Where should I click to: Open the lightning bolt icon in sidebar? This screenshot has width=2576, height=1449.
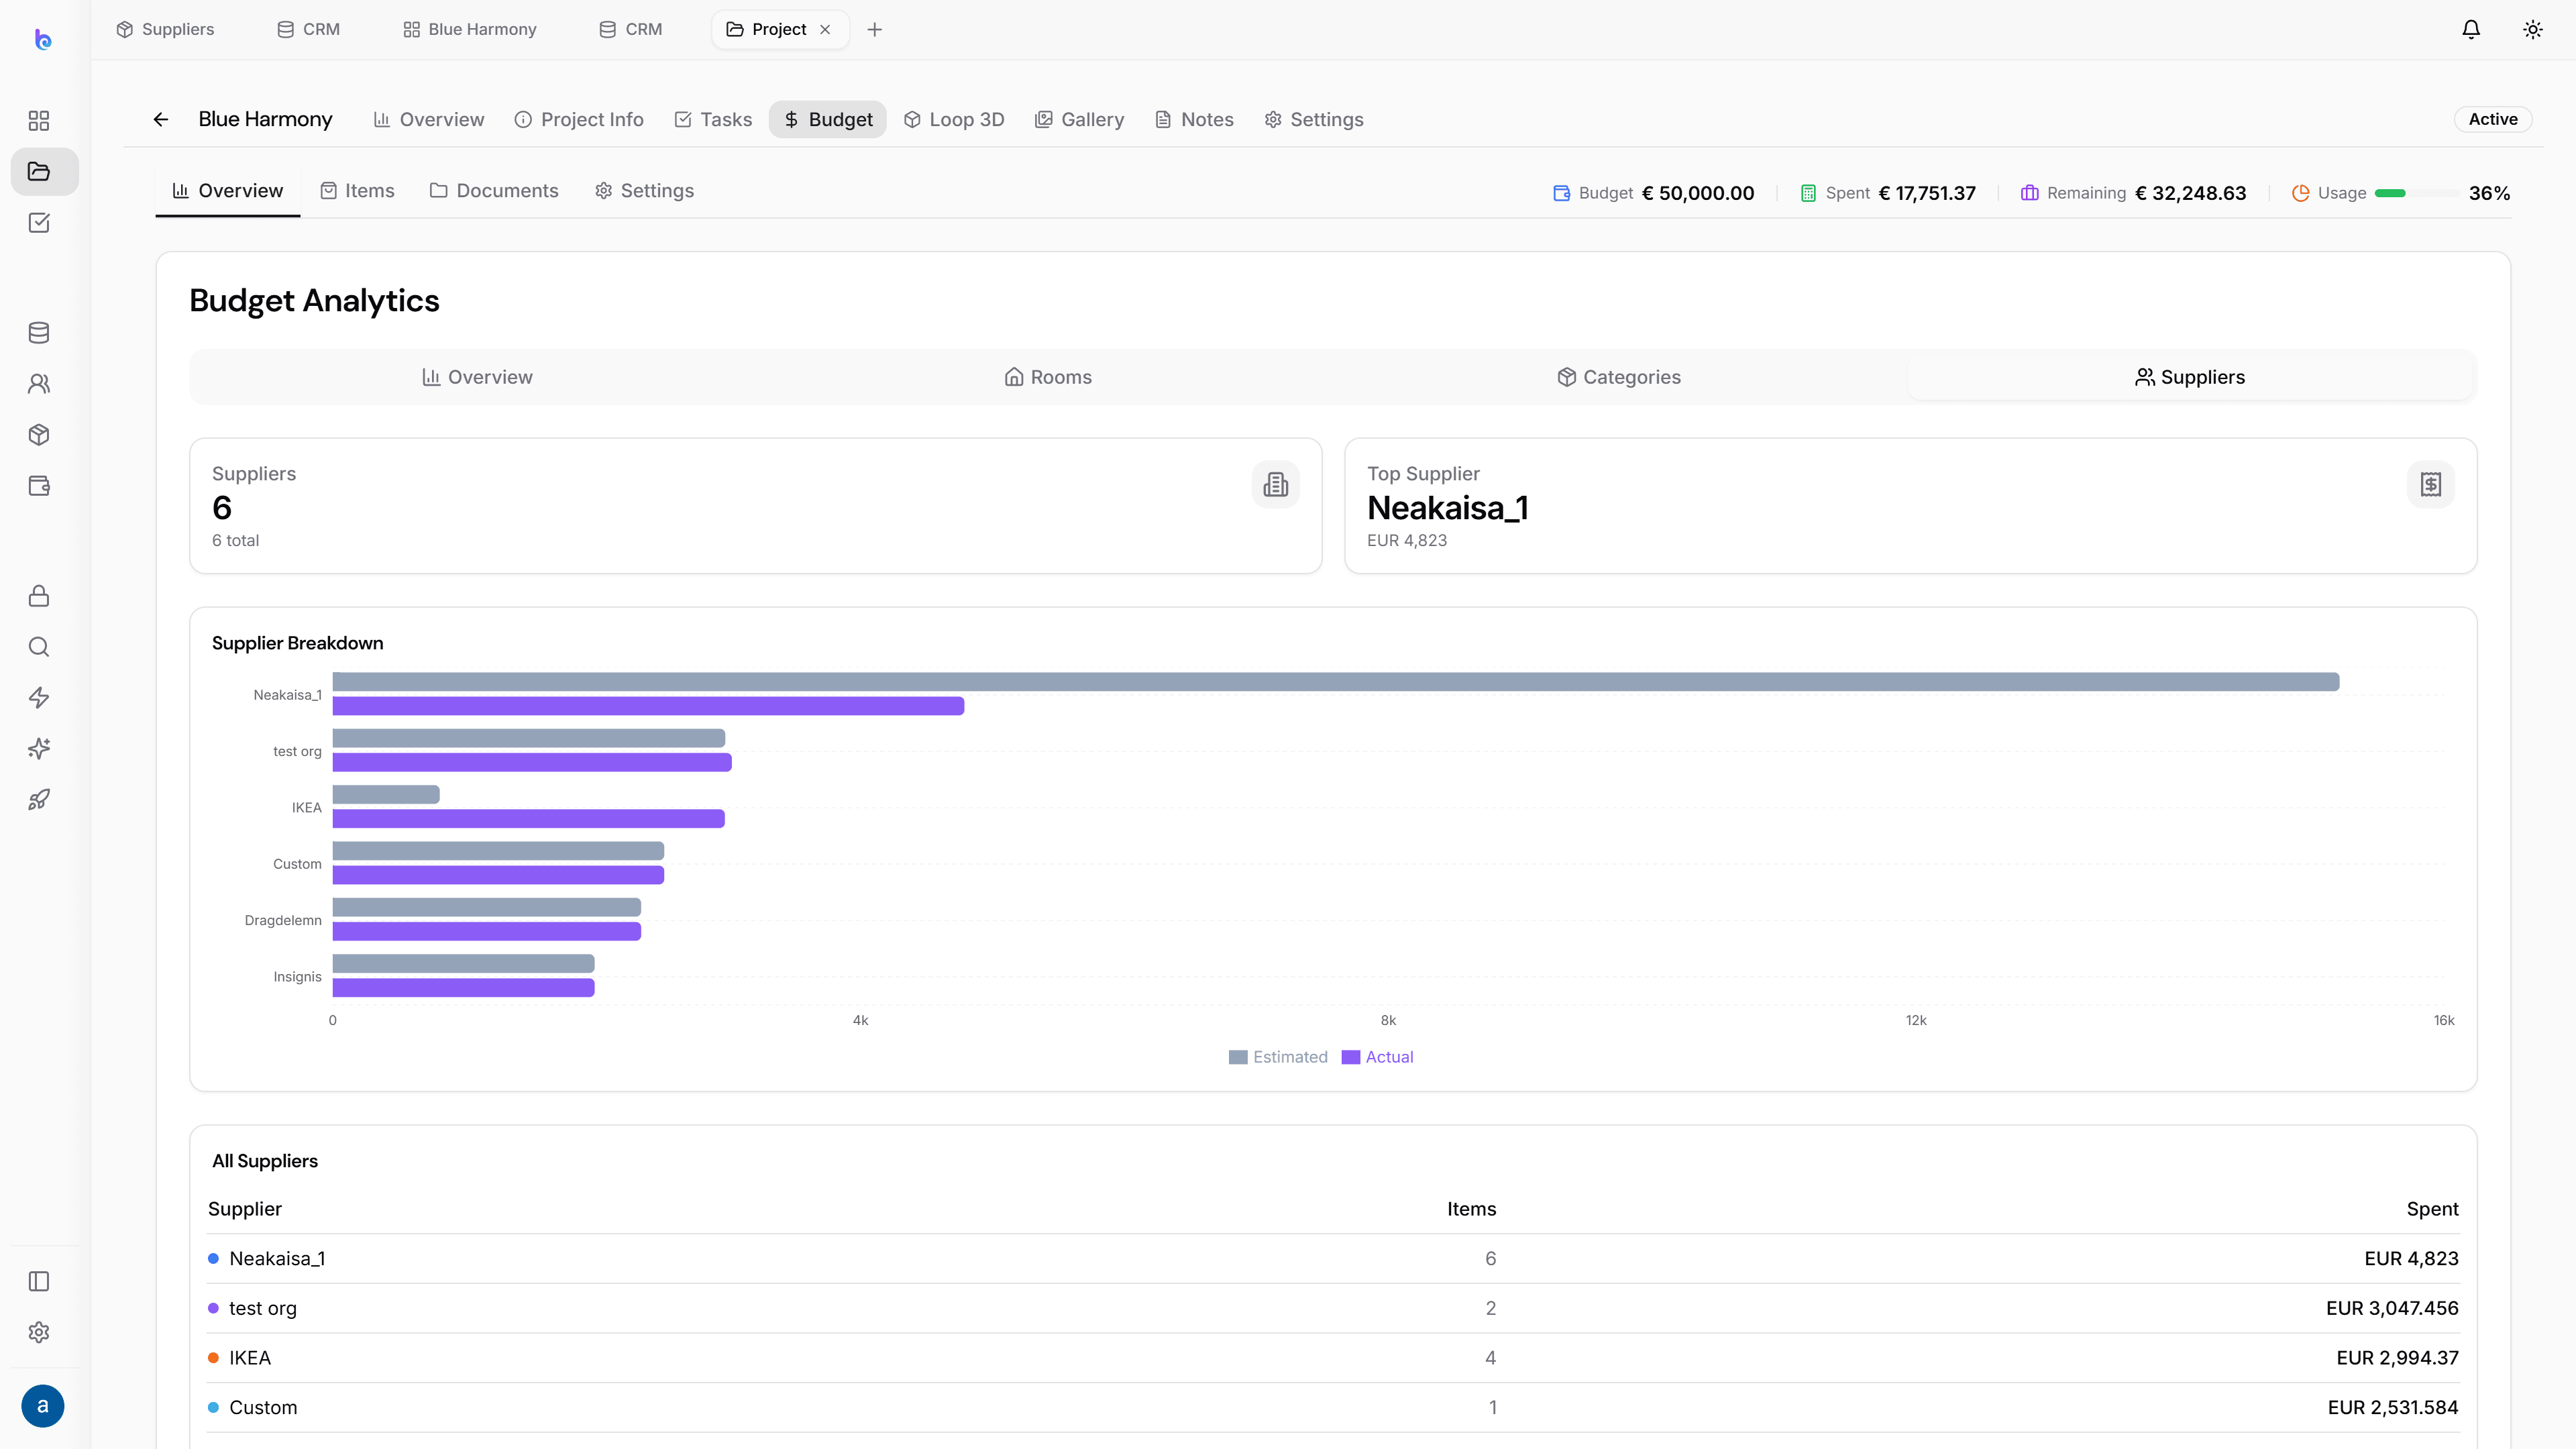[39, 697]
